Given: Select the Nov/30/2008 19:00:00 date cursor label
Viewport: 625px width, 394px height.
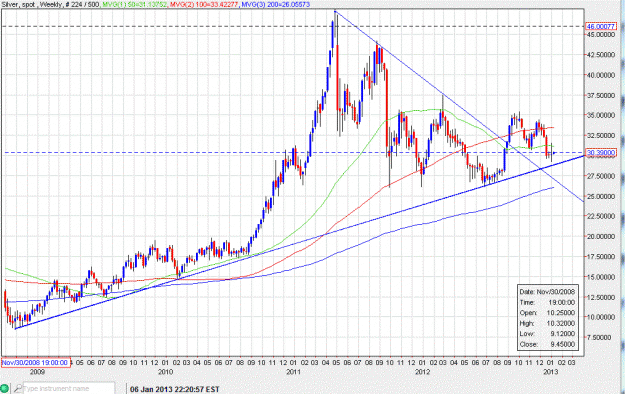Looking at the screenshot, I should 35,362.
